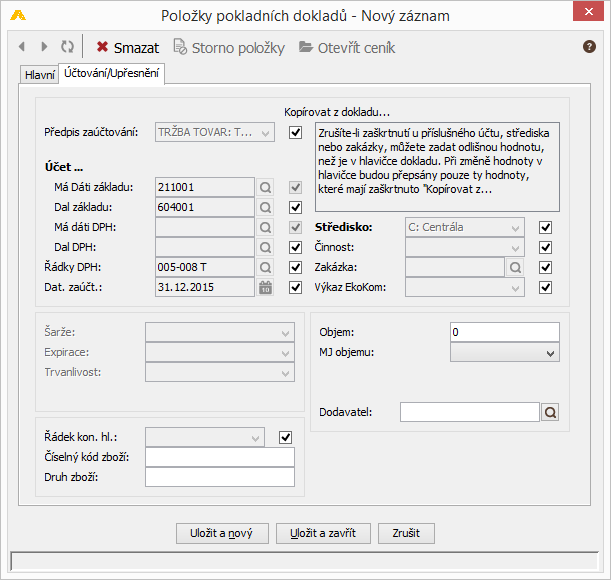611x580 pixels.
Task: Close the Nový záznam window
Action: click(588, 12)
